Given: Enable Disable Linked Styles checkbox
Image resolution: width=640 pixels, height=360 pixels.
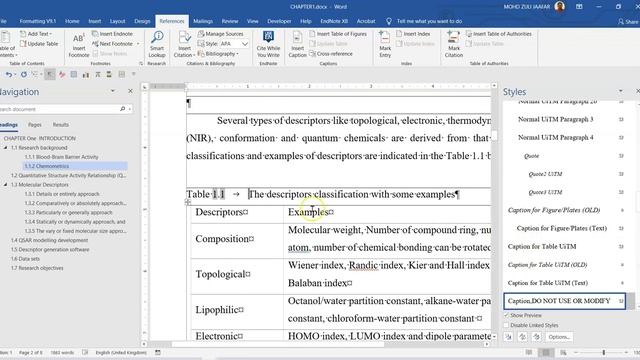Looking at the screenshot, I should coord(506,325).
